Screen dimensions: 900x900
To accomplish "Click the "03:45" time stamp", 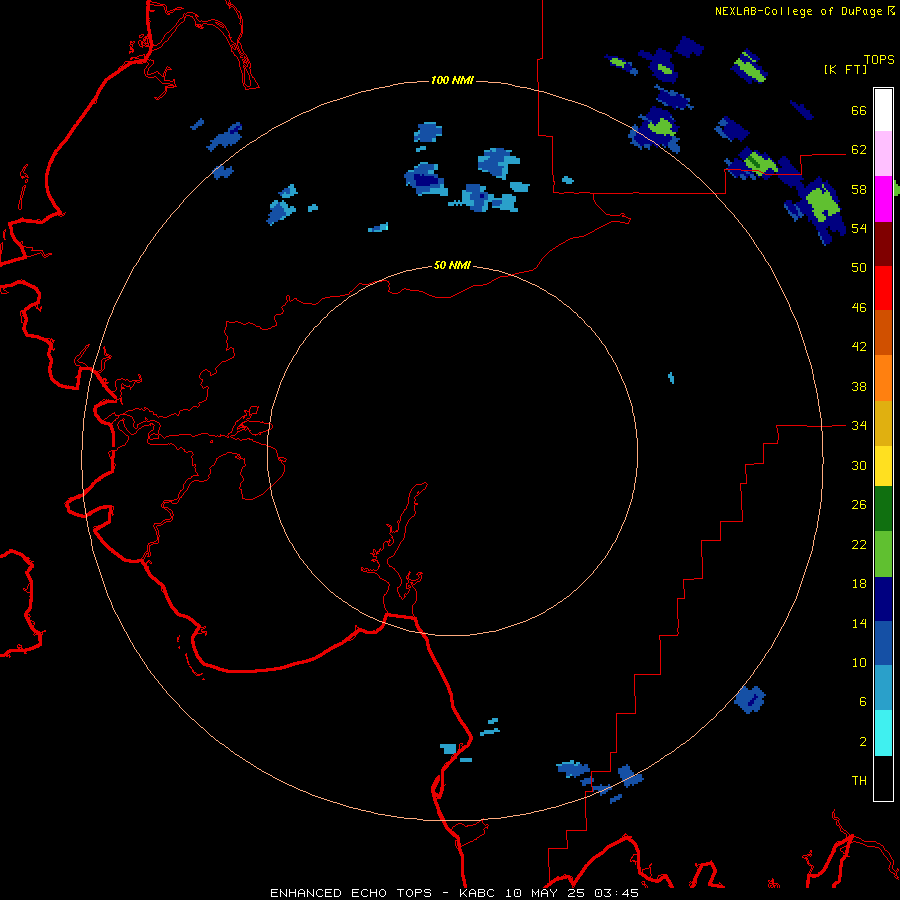I will pyautogui.click(x=616, y=893).
